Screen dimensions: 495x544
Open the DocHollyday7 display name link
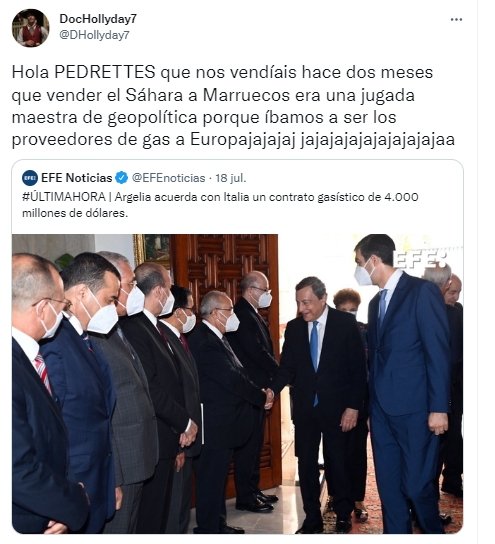point(98,19)
